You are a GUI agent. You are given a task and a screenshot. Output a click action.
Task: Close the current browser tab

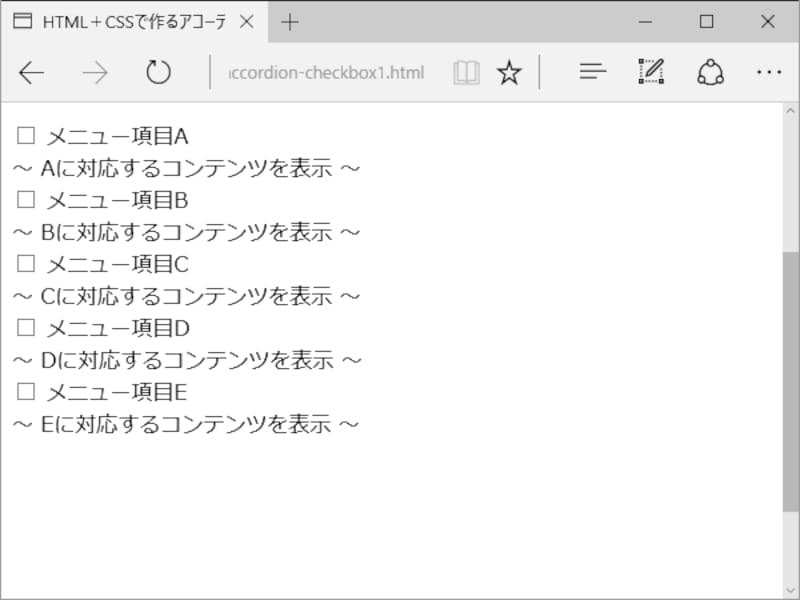tap(247, 22)
